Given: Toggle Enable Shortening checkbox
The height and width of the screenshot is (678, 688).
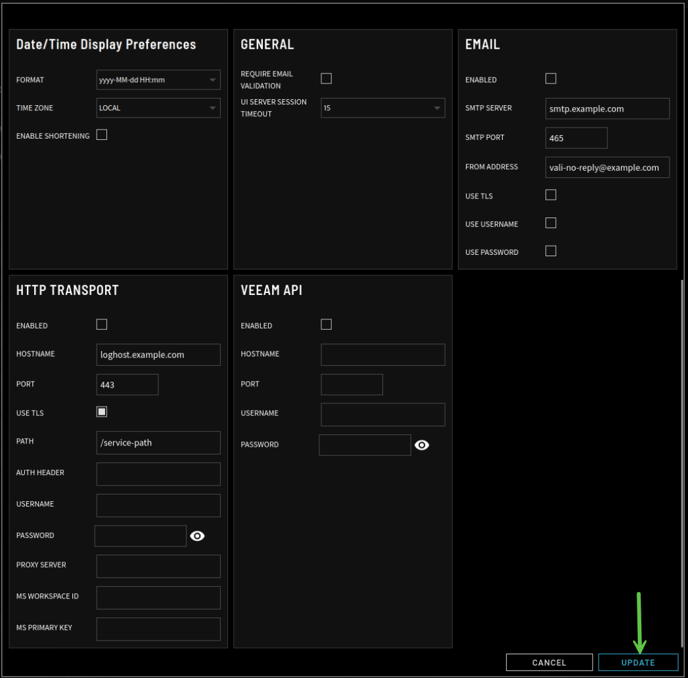Looking at the screenshot, I should (102, 135).
